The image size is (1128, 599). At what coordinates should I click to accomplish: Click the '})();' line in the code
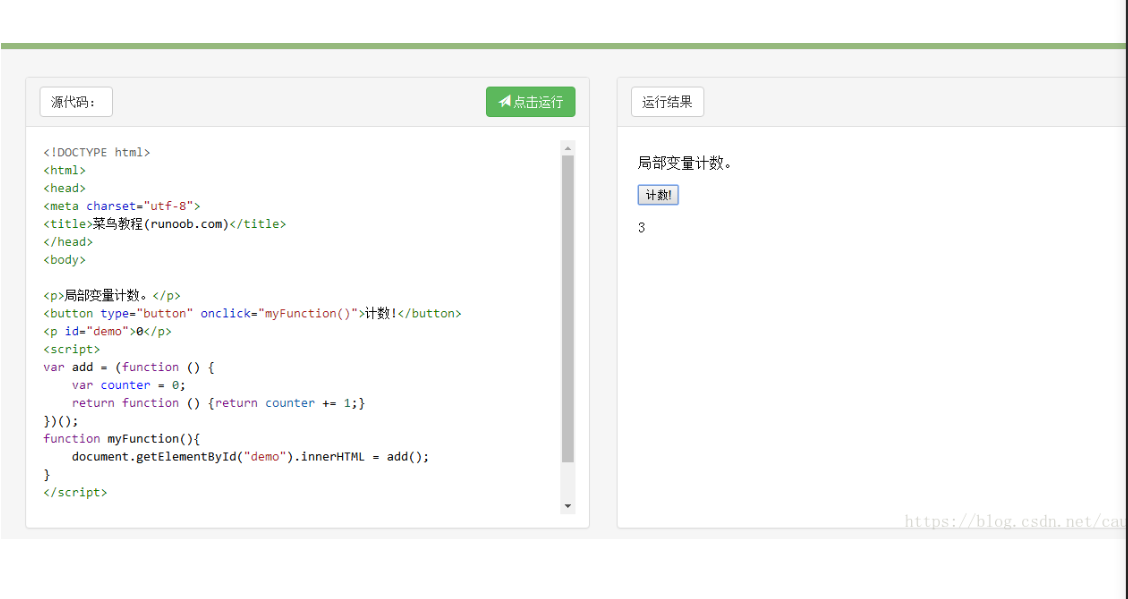click(60, 421)
